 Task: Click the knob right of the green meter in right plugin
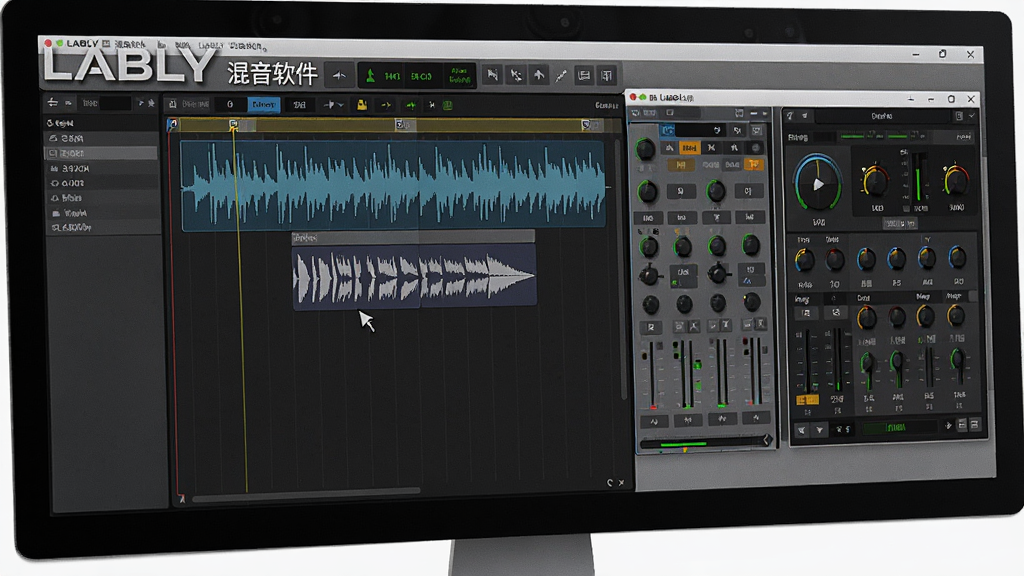pyautogui.click(x=955, y=181)
